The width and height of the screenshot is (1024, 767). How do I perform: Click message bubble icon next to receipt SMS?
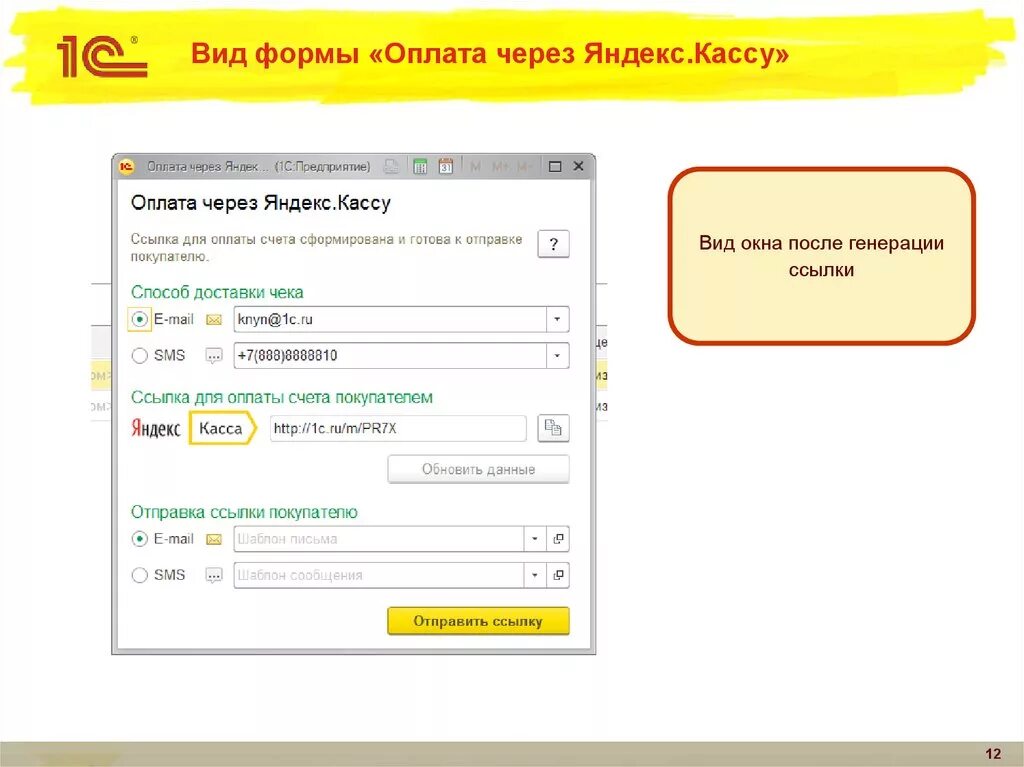(x=214, y=356)
